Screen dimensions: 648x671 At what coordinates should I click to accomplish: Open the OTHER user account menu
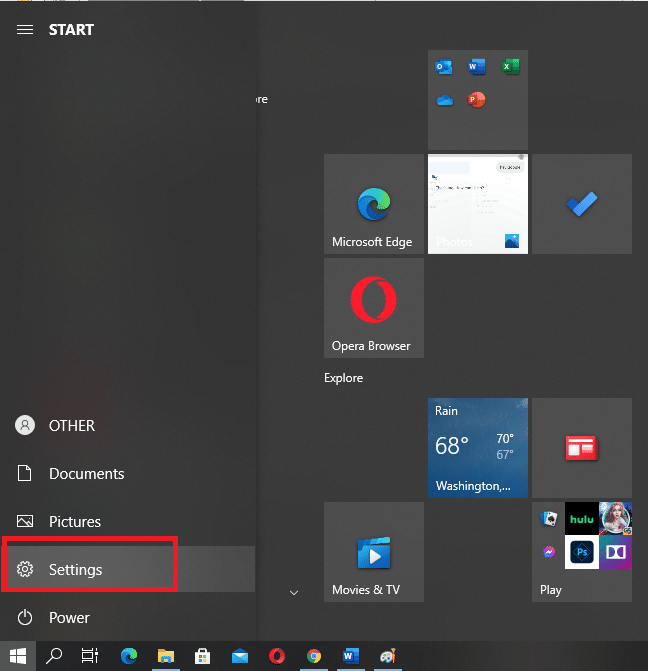[x=56, y=426]
